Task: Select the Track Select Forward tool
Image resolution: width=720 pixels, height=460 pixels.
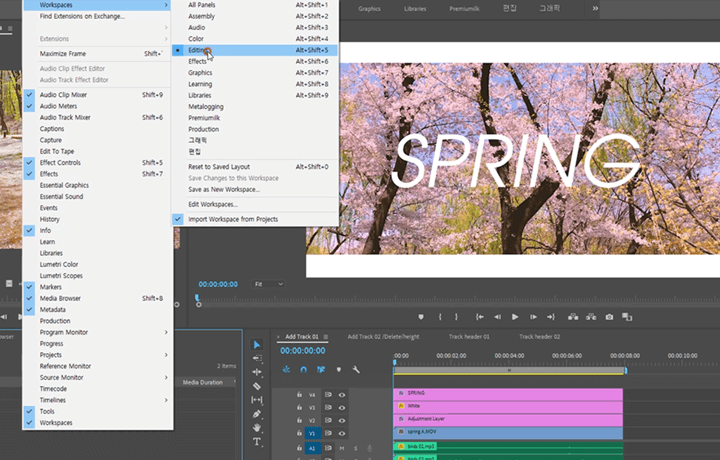Action: (x=257, y=358)
